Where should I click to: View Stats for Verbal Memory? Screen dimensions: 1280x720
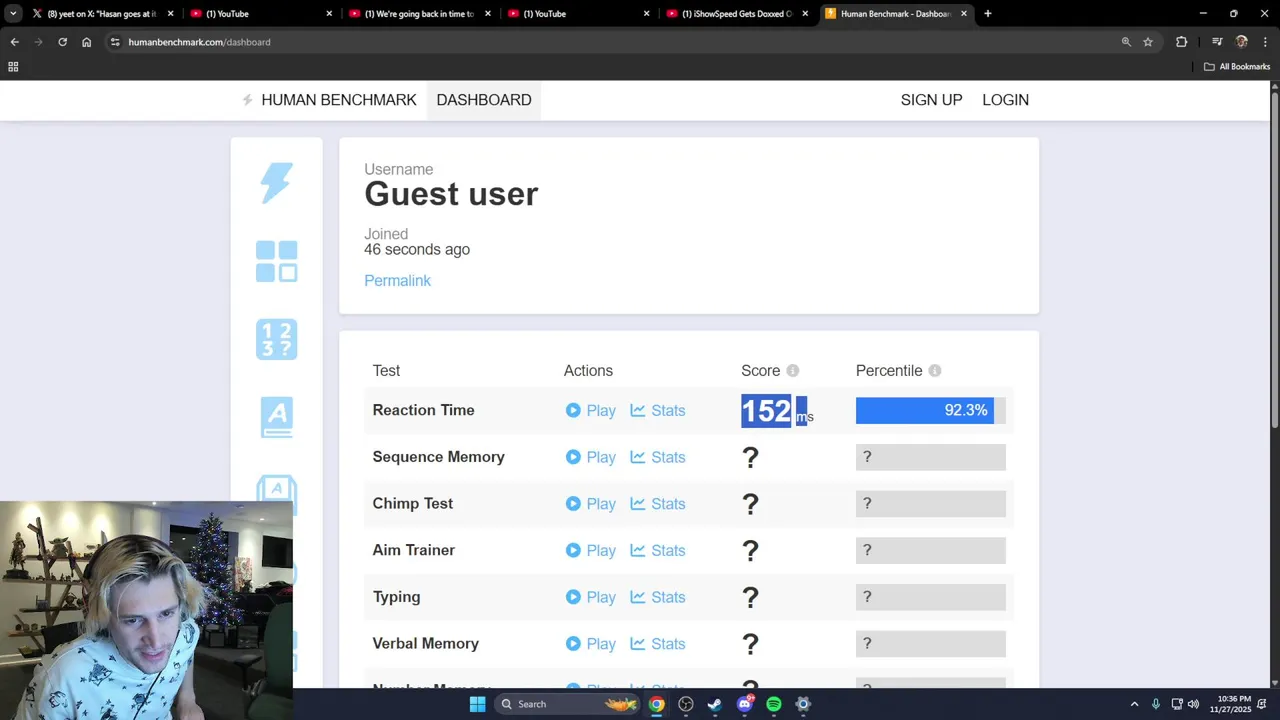[x=658, y=644]
